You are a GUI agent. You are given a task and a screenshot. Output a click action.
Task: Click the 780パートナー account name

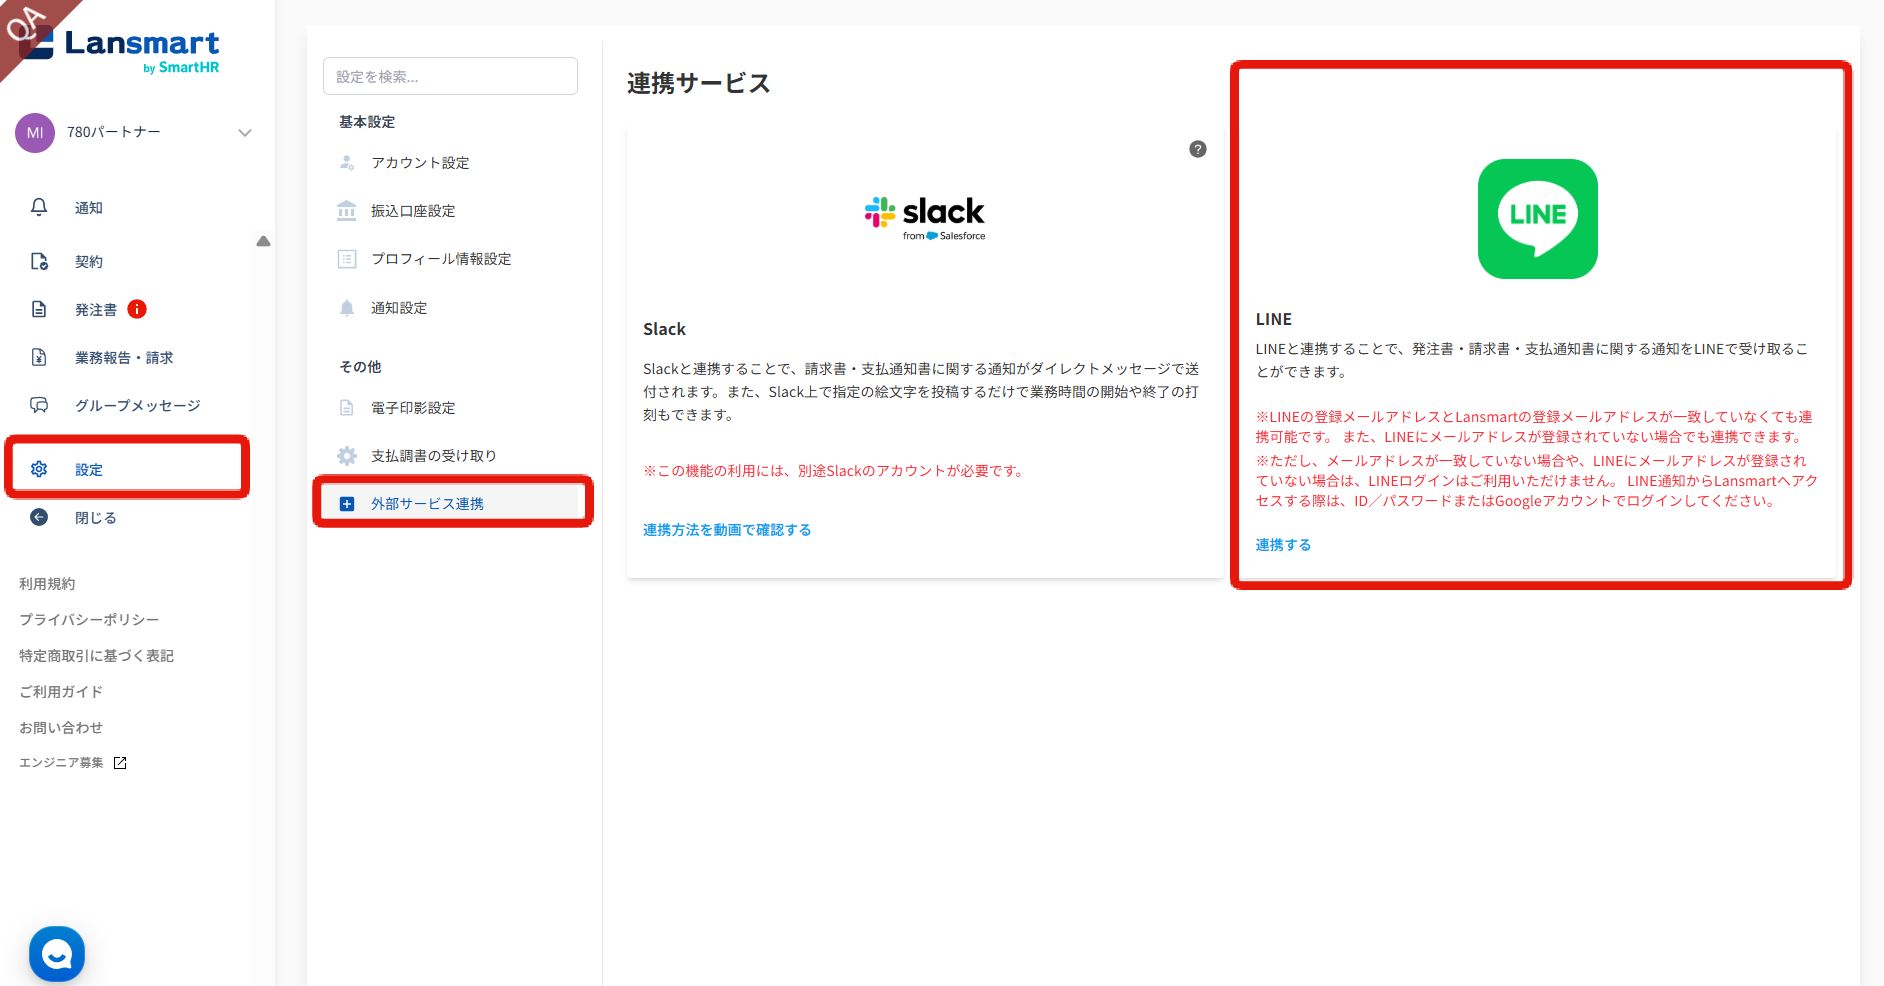pos(114,132)
